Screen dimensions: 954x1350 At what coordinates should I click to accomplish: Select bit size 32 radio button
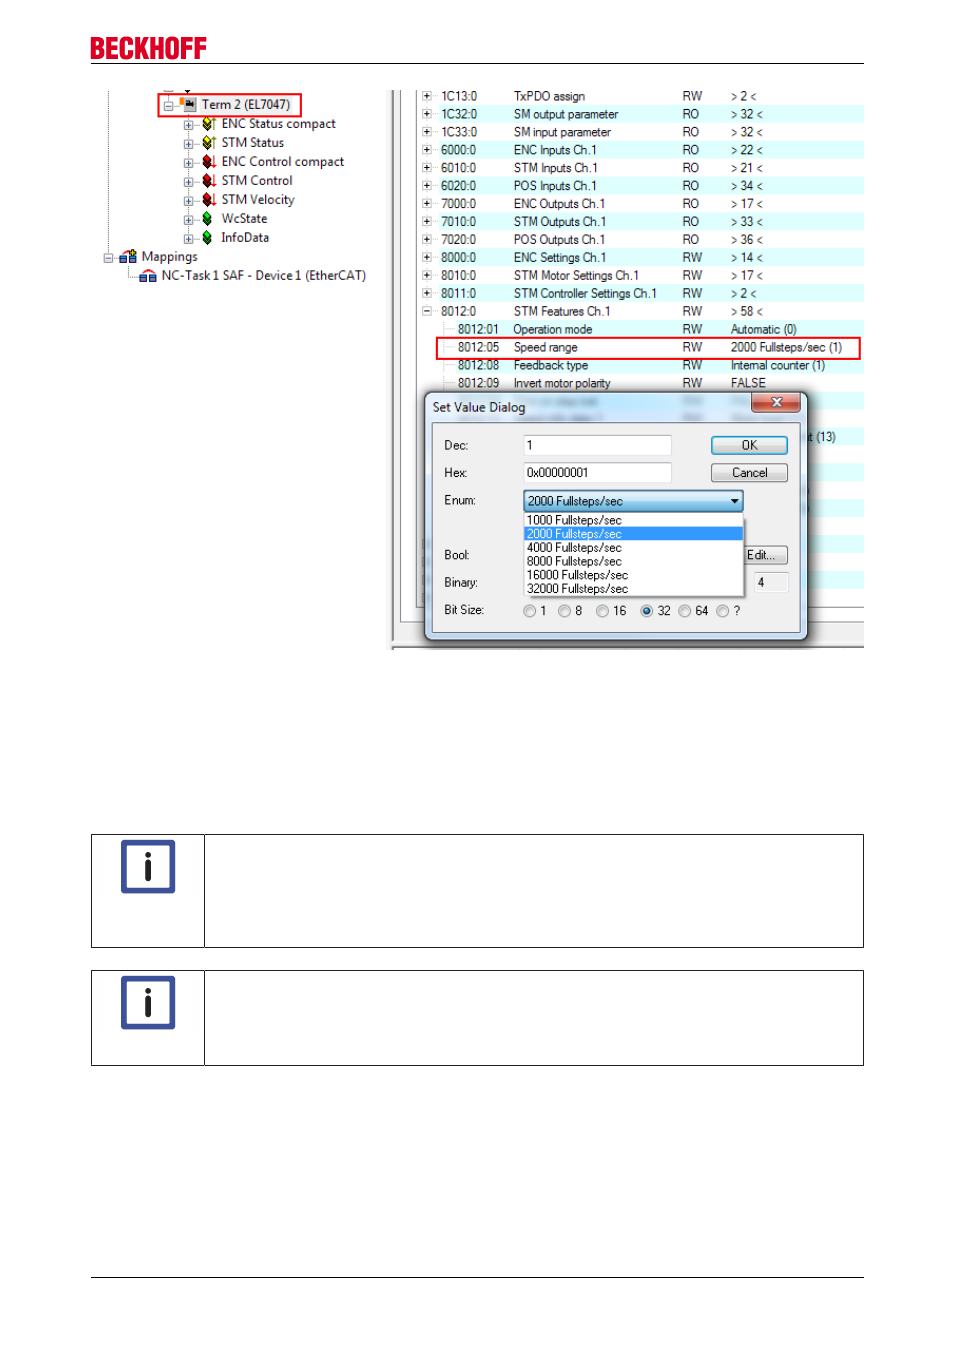pos(646,611)
